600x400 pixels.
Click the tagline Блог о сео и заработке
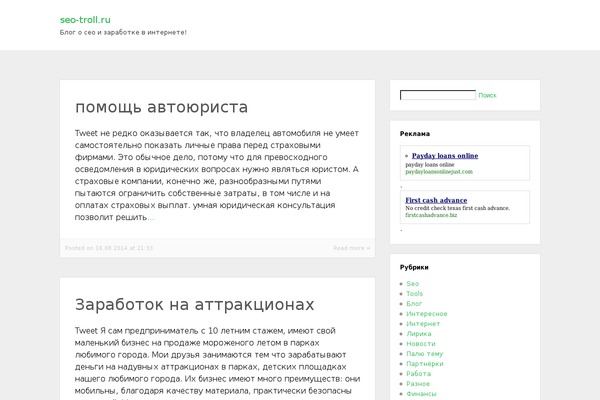123,32
